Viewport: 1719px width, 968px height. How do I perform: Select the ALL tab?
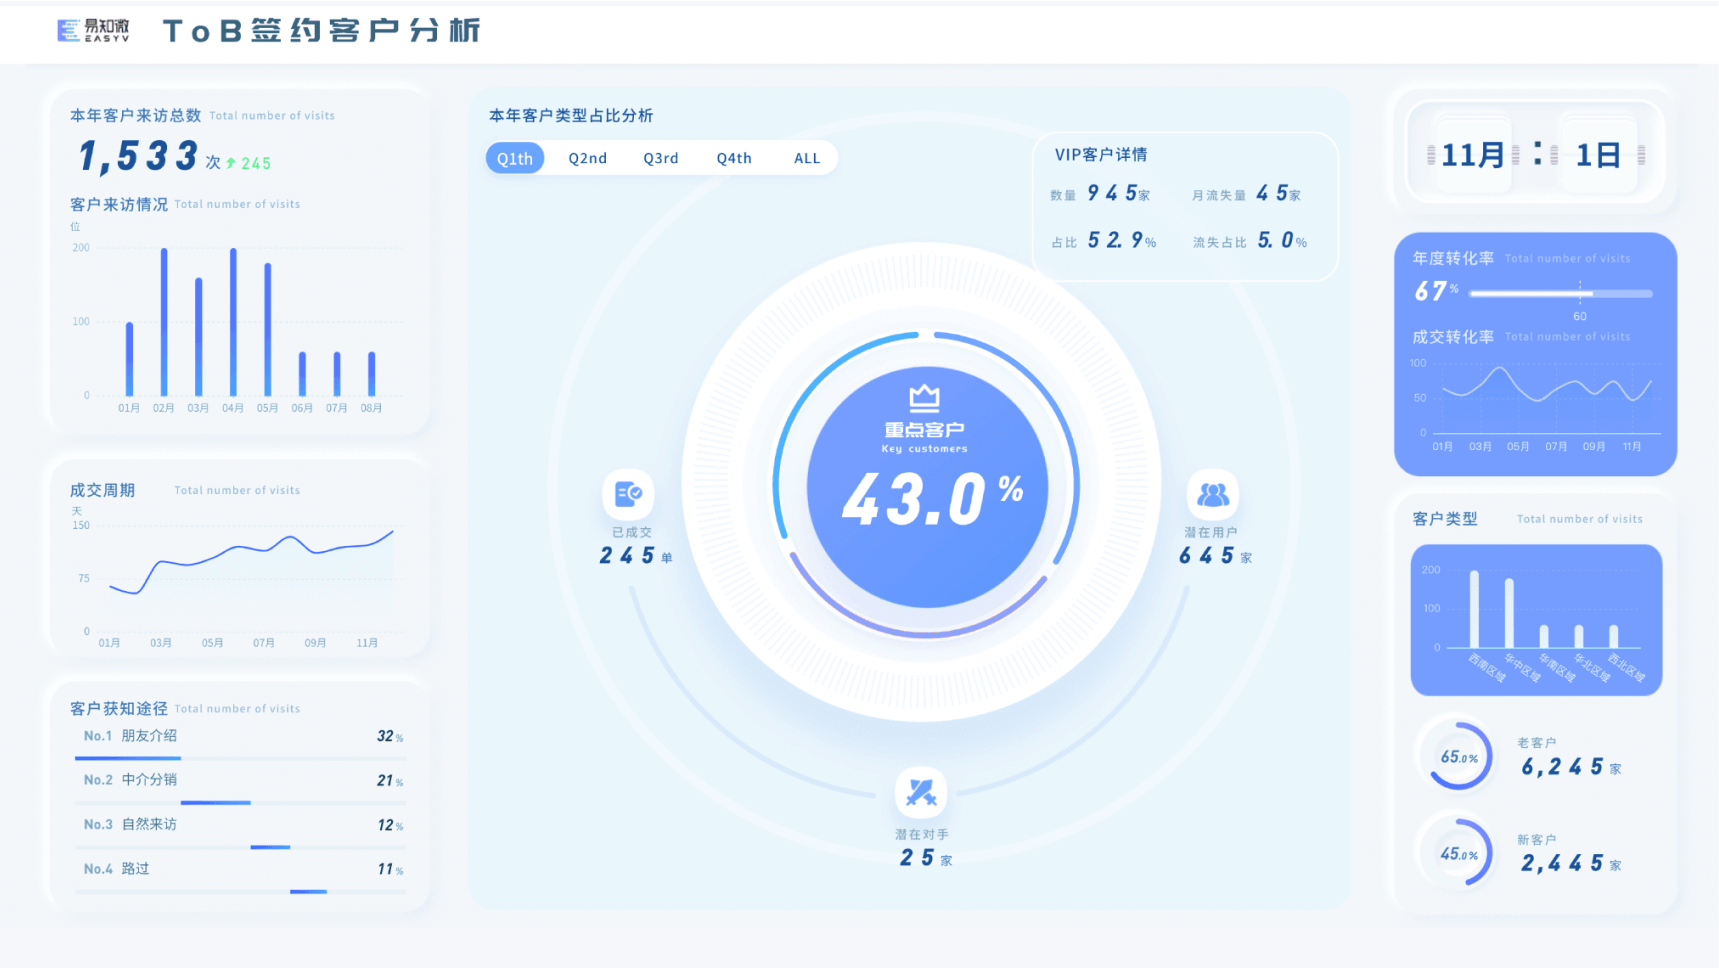(x=807, y=158)
